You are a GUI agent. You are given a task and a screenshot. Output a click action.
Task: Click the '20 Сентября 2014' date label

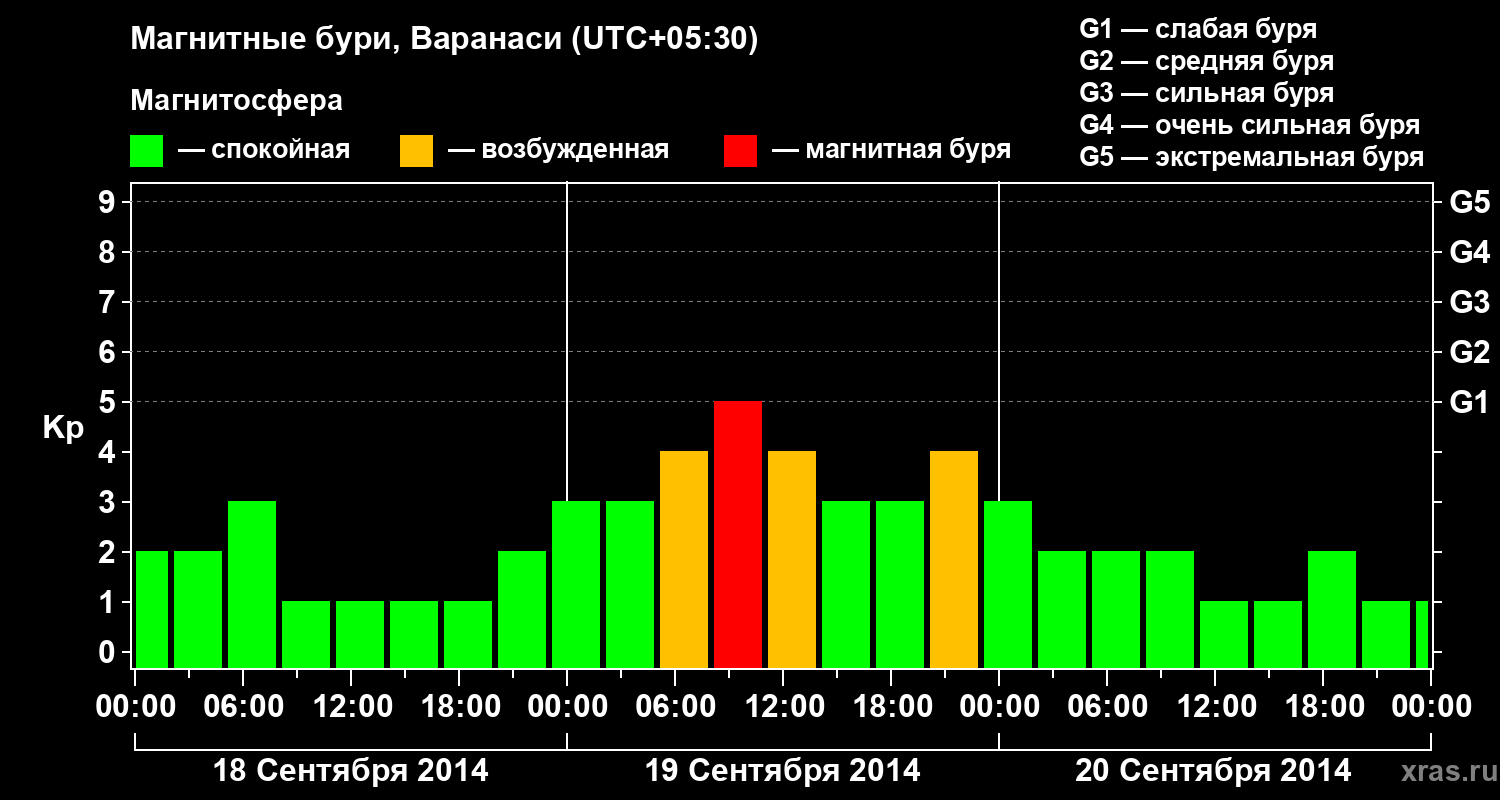tap(1213, 771)
